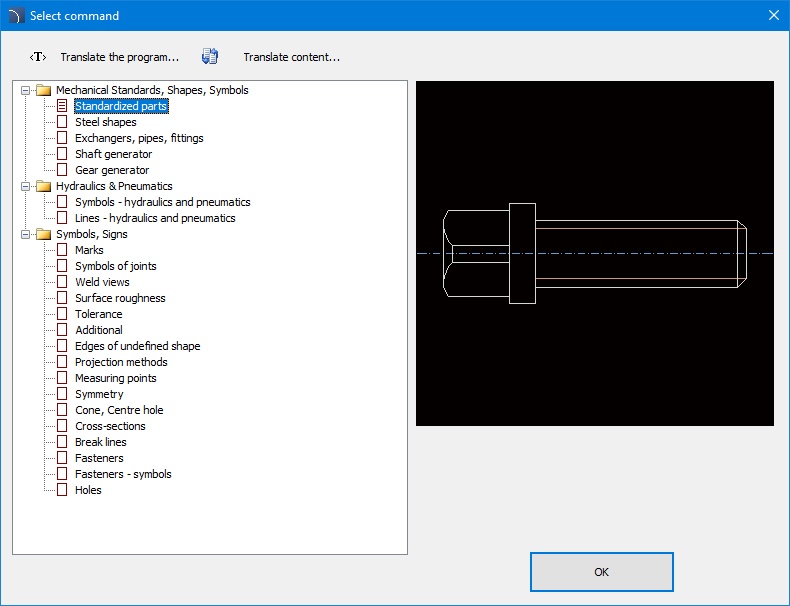Select Steel shapes in the tree
The width and height of the screenshot is (790, 606).
tap(105, 122)
